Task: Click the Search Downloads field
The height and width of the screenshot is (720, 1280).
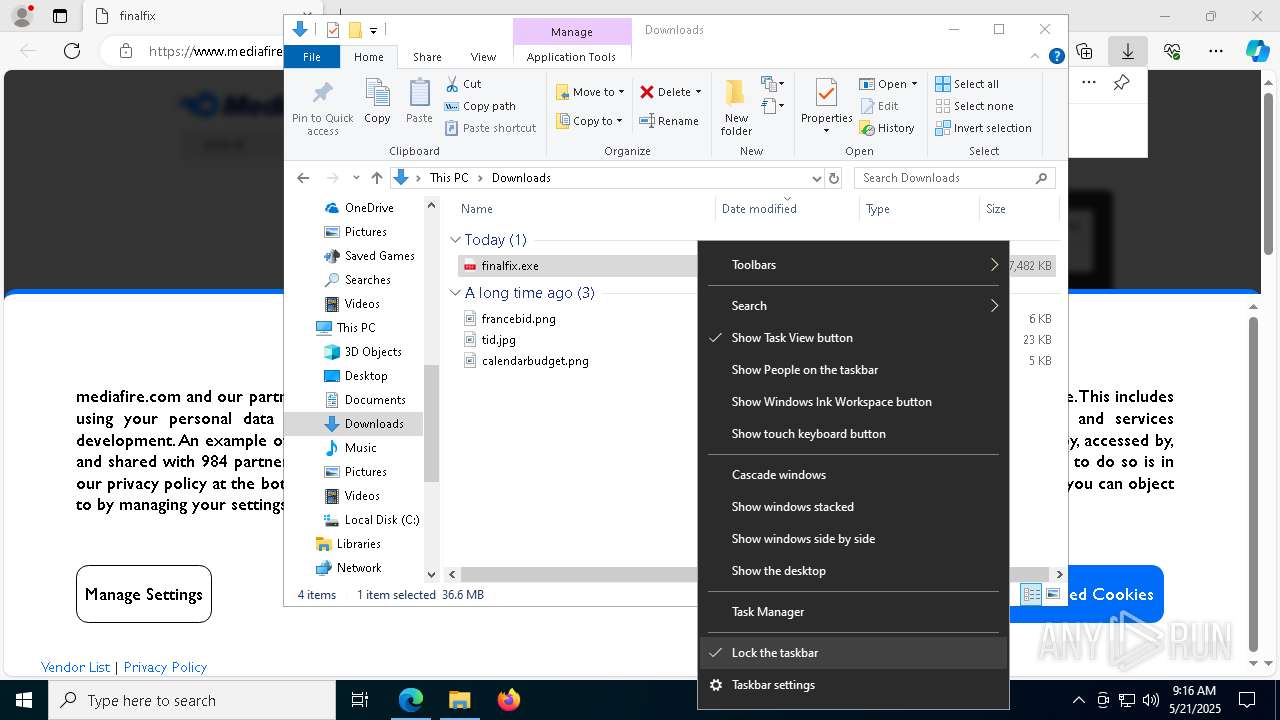Action: pyautogui.click(x=955, y=178)
